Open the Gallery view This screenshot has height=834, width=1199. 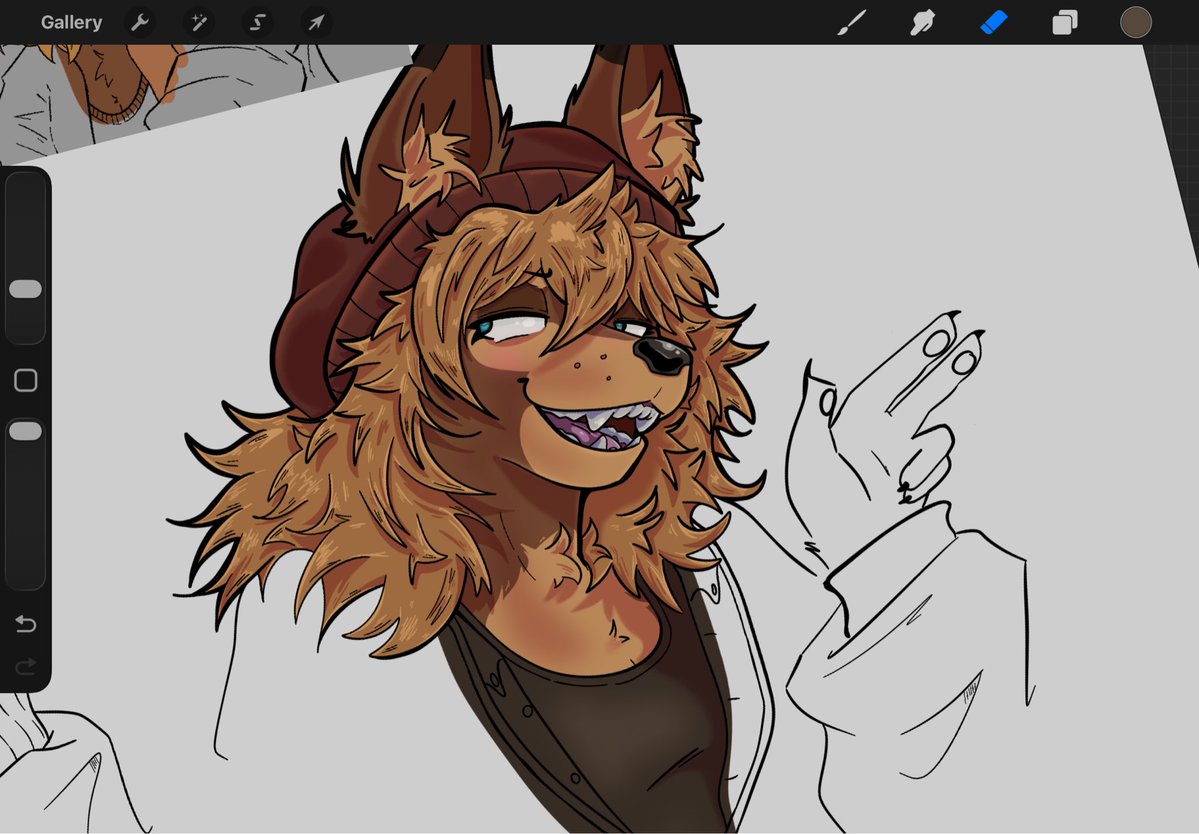pyautogui.click(x=71, y=22)
